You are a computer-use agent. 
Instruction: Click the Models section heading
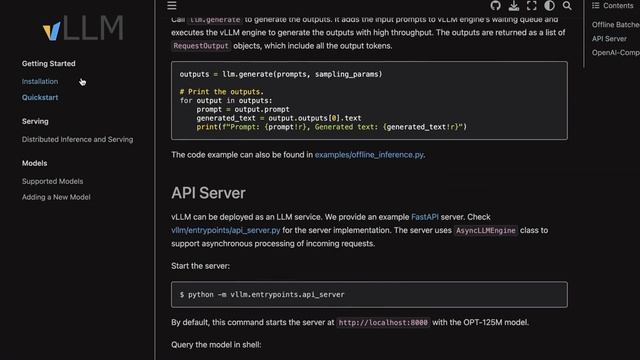tap(34, 163)
